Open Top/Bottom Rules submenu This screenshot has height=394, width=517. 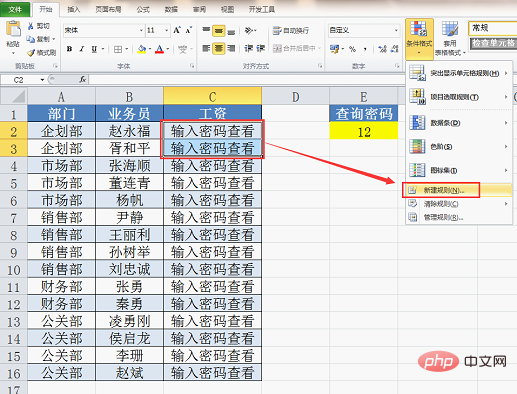pos(459,97)
